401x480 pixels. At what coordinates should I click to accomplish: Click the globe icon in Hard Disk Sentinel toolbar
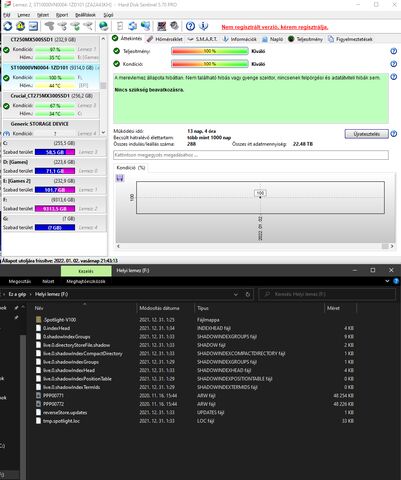click(x=104, y=26)
